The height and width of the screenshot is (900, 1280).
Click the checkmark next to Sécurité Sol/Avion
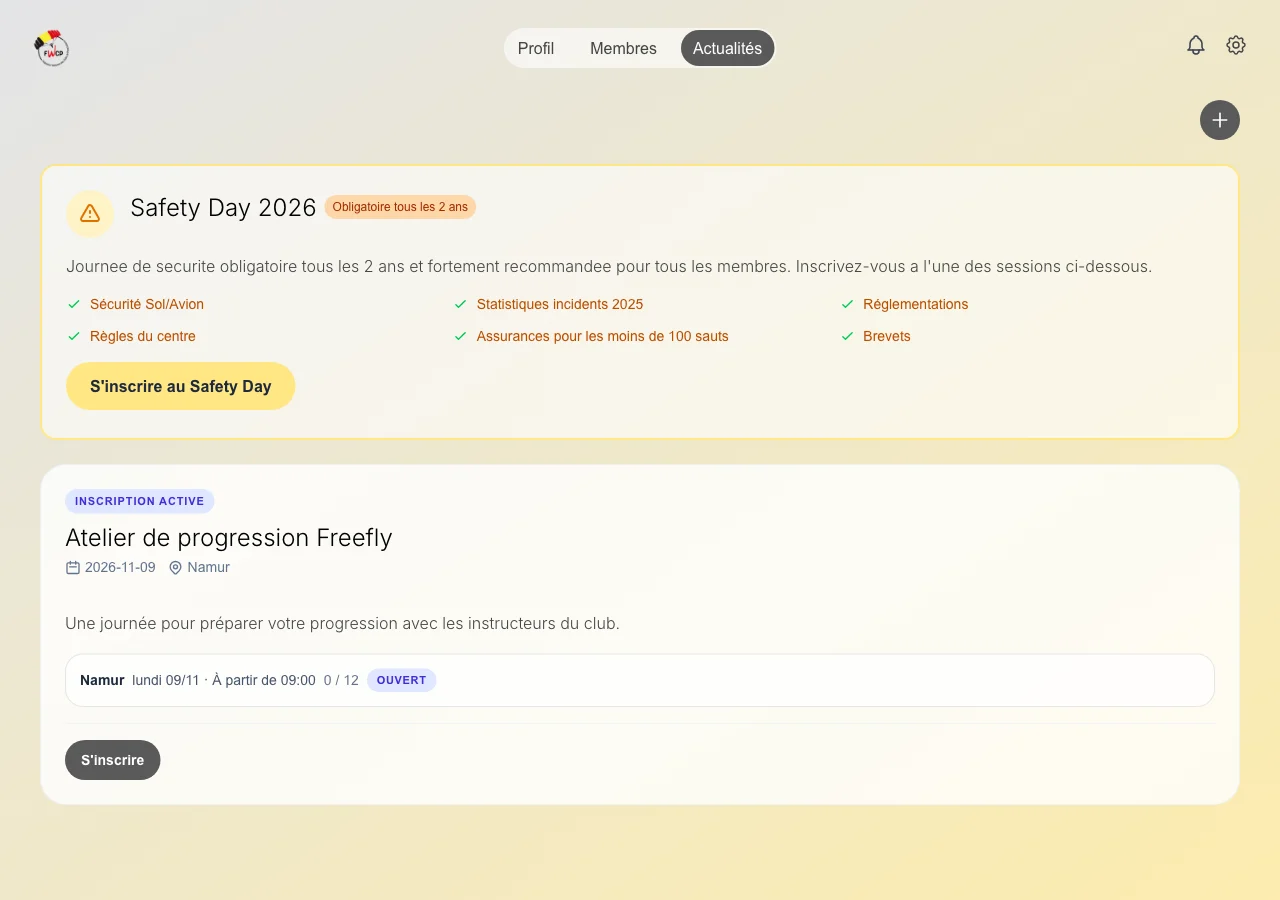[x=73, y=304]
